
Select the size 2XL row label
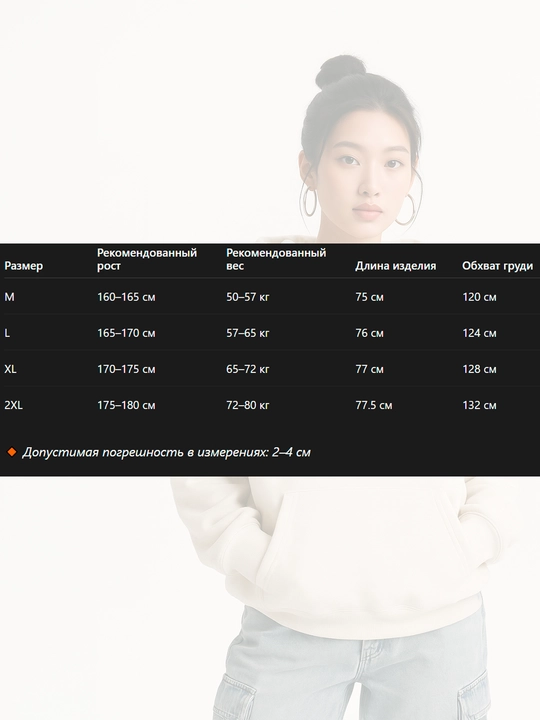pyautogui.click(x=13, y=405)
